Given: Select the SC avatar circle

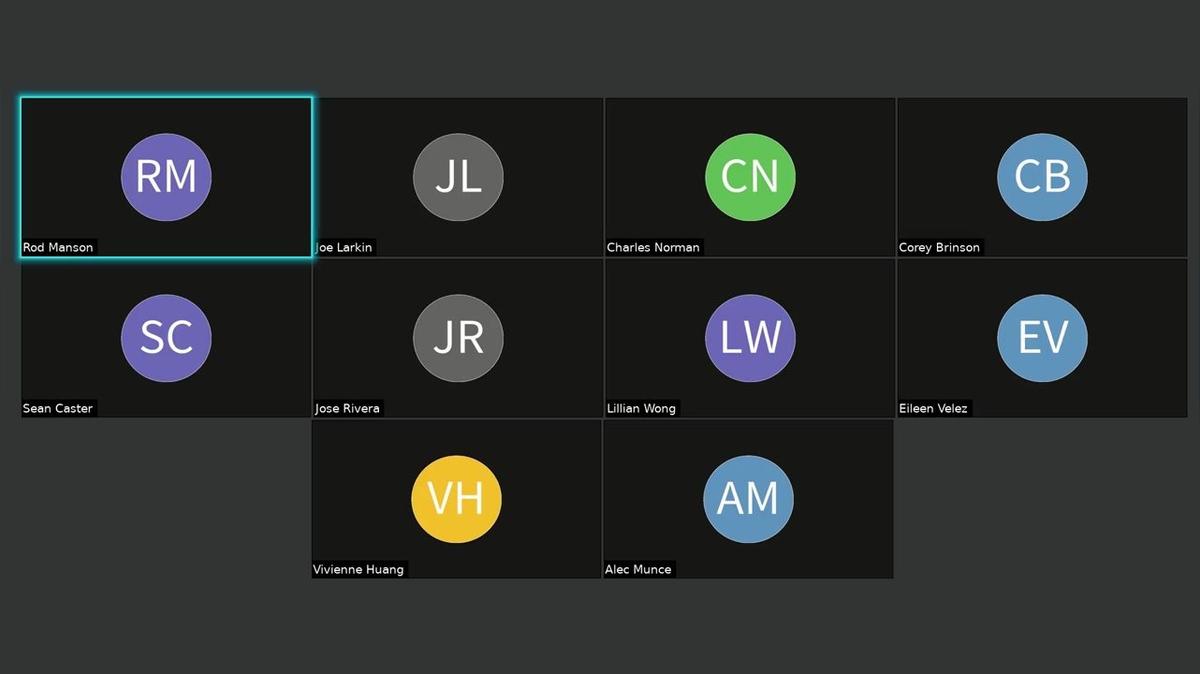Looking at the screenshot, I should point(166,338).
